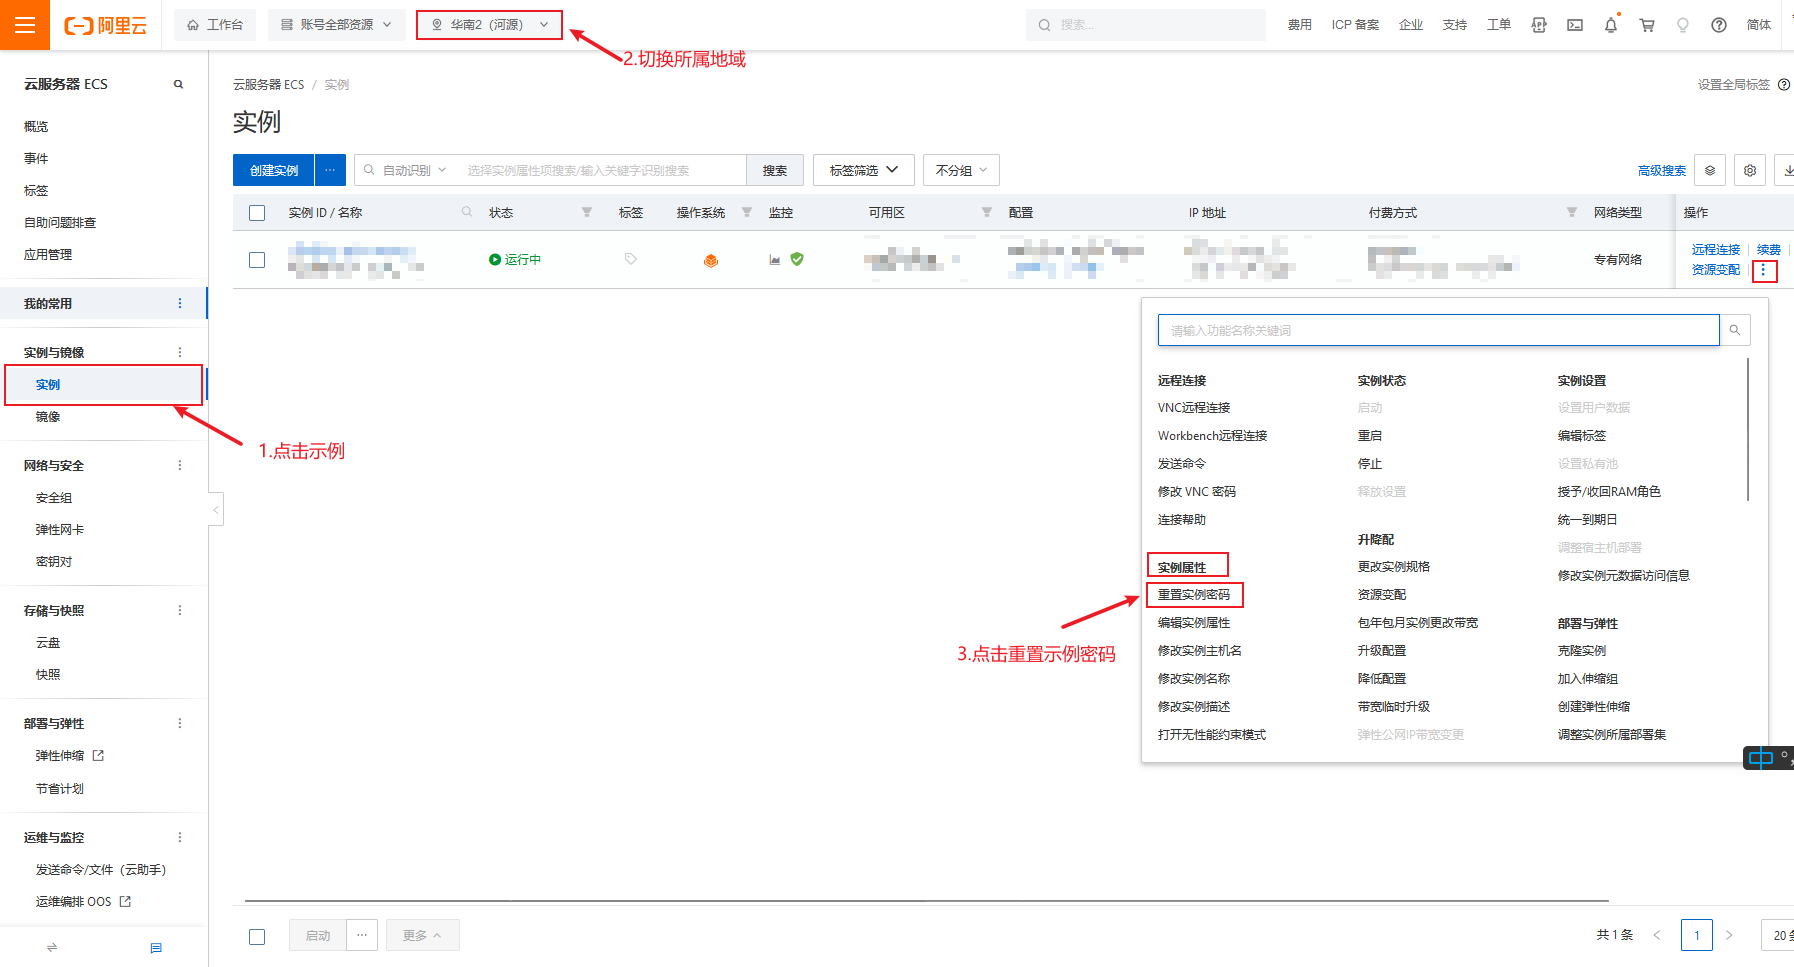Open 镜像 in the sidebar
The width and height of the screenshot is (1794, 967).
48,417
